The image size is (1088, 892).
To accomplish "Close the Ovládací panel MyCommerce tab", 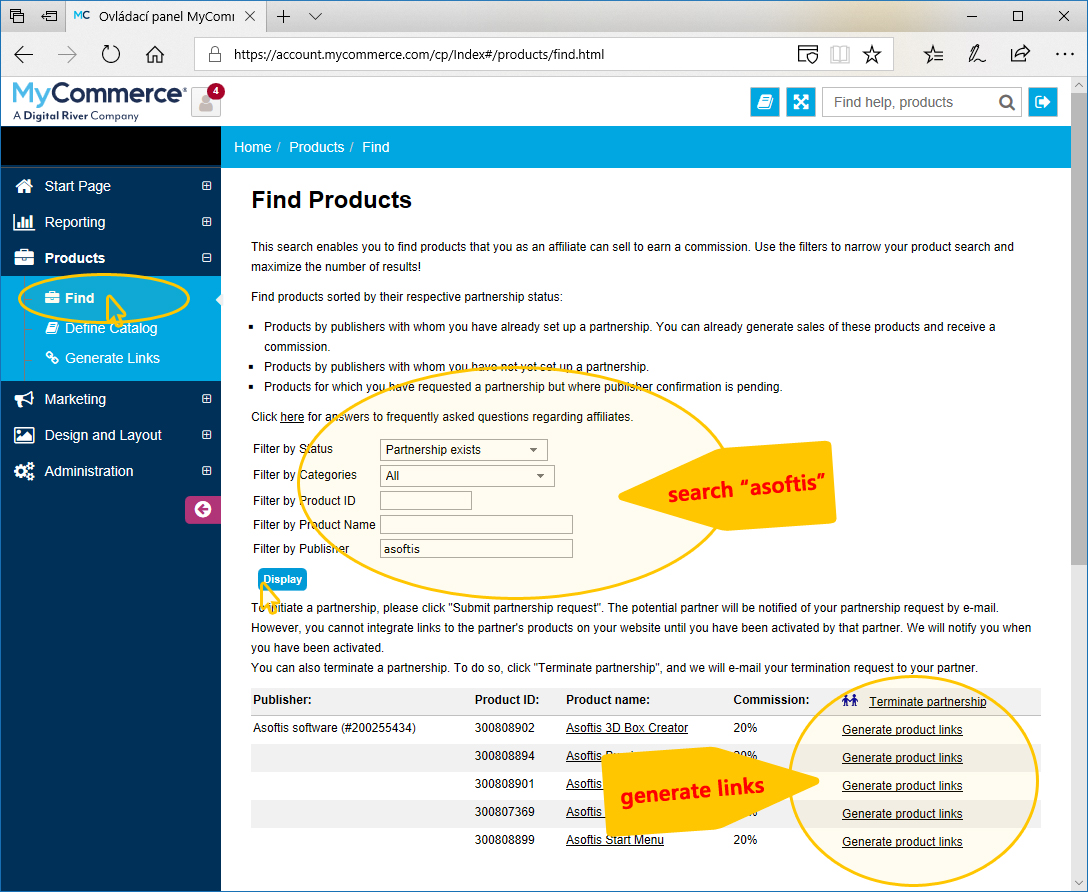I will pyautogui.click(x=250, y=17).
